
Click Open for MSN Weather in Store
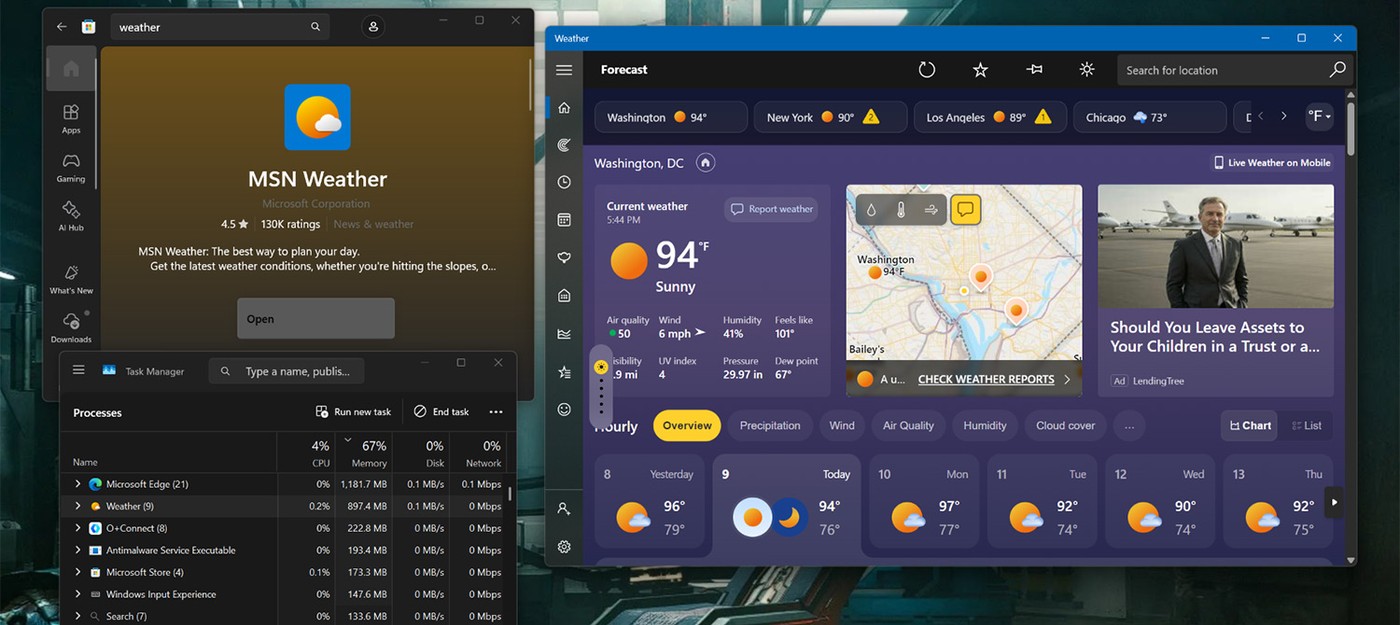(316, 319)
